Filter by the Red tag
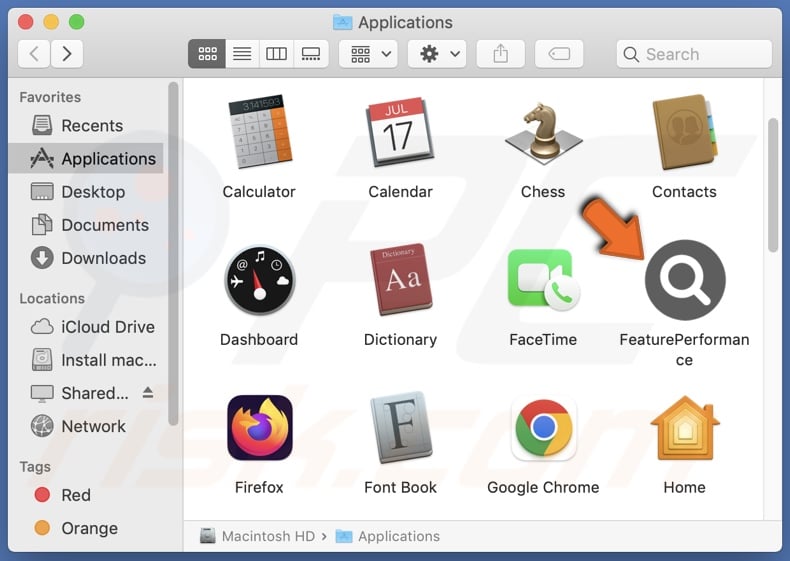This screenshot has width=790, height=561. [86, 495]
